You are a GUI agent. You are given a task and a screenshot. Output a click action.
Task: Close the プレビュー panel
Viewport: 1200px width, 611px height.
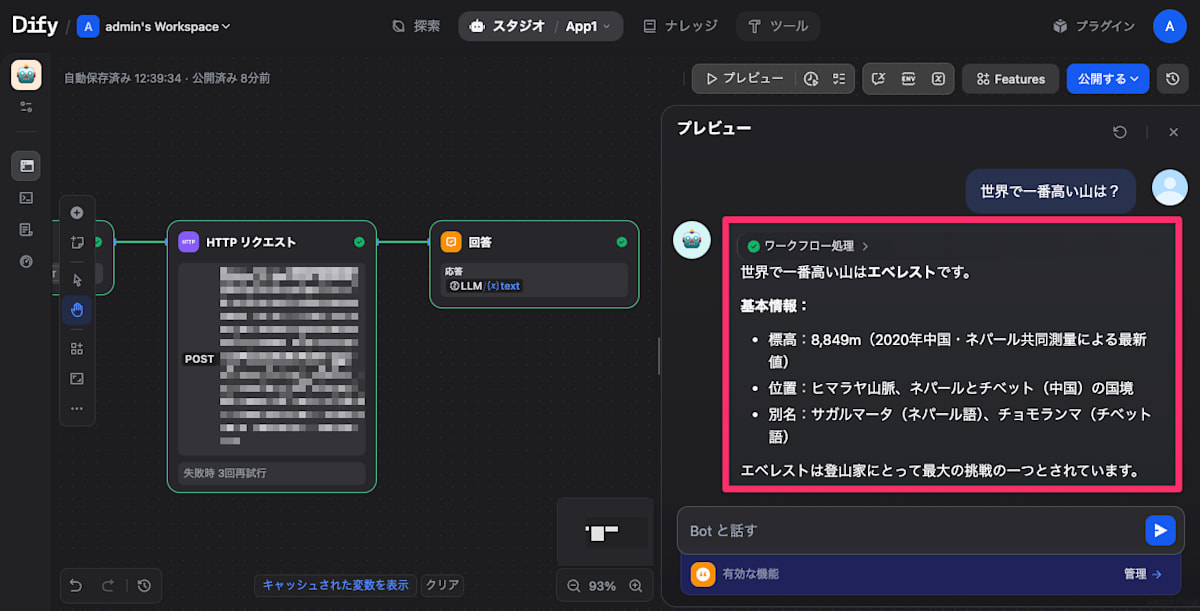click(x=1174, y=132)
